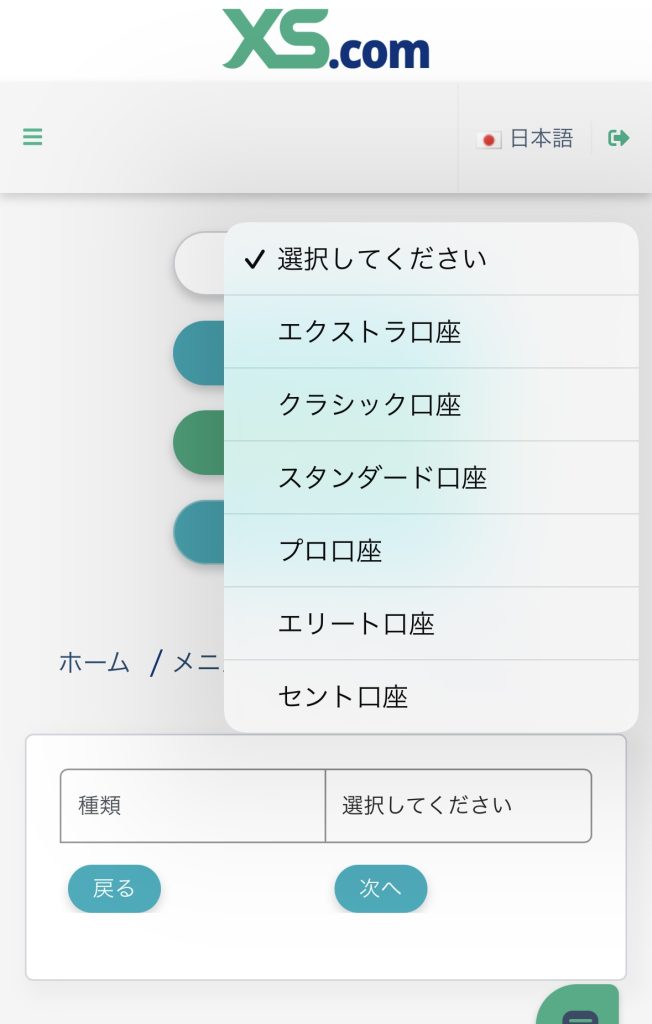Image resolution: width=652 pixels, height=1024 pixels.
Task: Click the partially hidden white pill button
Action: [200, 263]
